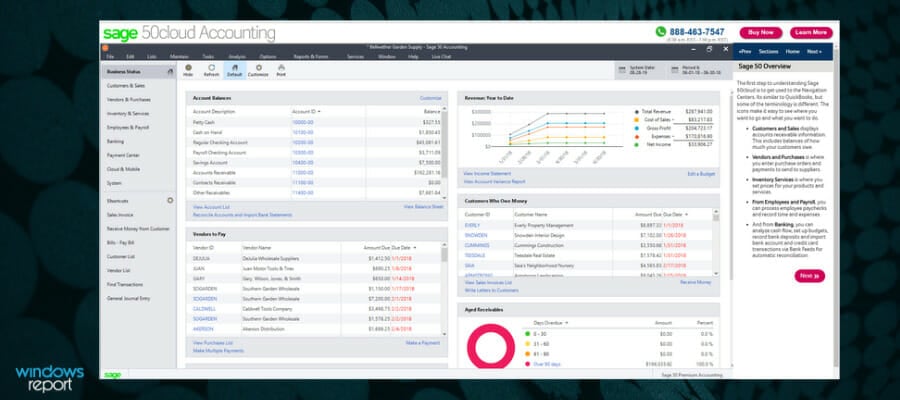Image resolution: width=900 pixels, height=400 pixels.
Task: Click the Business Status home icon
Action: pos(170,72)
